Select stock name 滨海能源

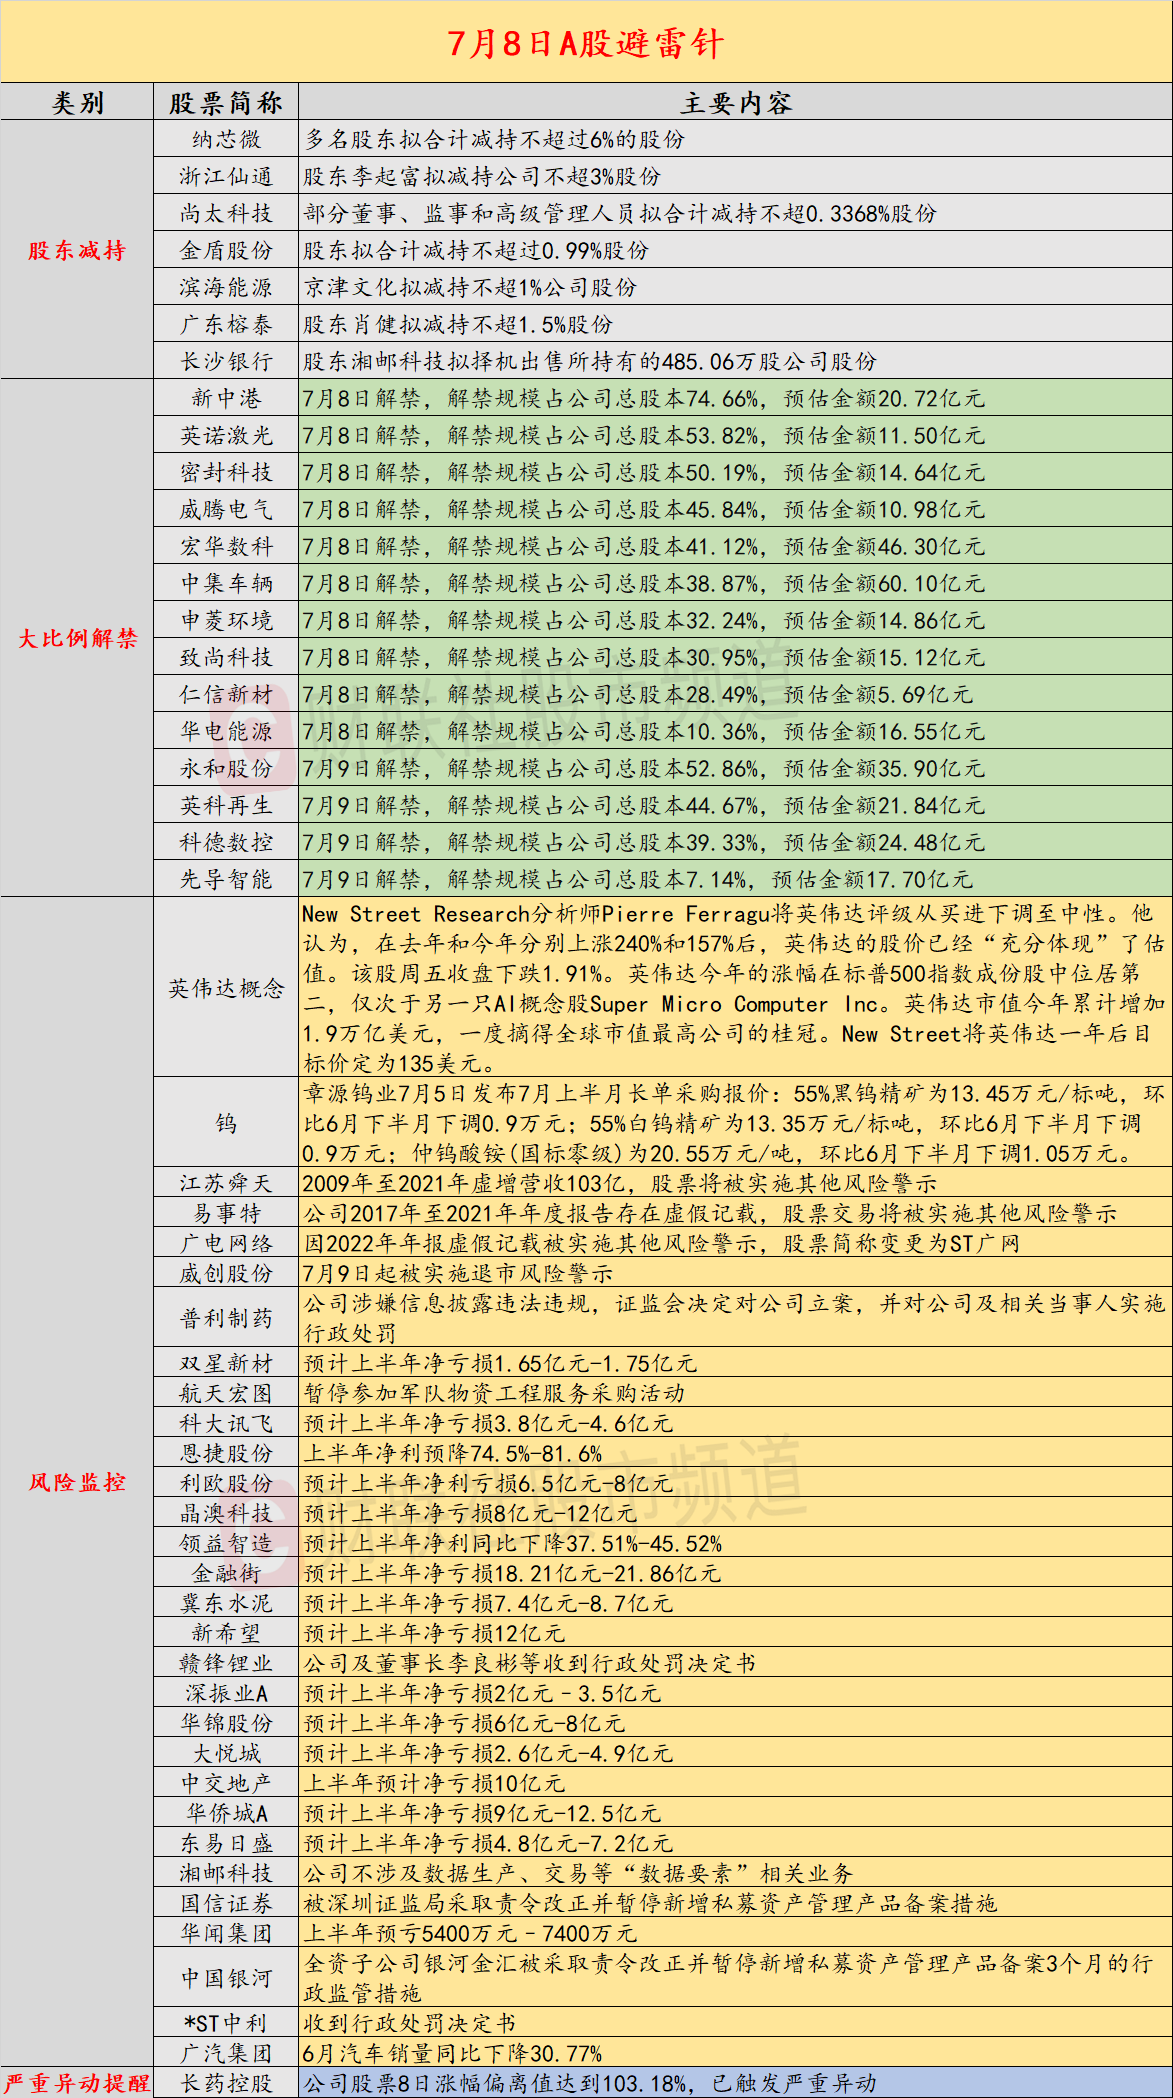coord(226,287)
